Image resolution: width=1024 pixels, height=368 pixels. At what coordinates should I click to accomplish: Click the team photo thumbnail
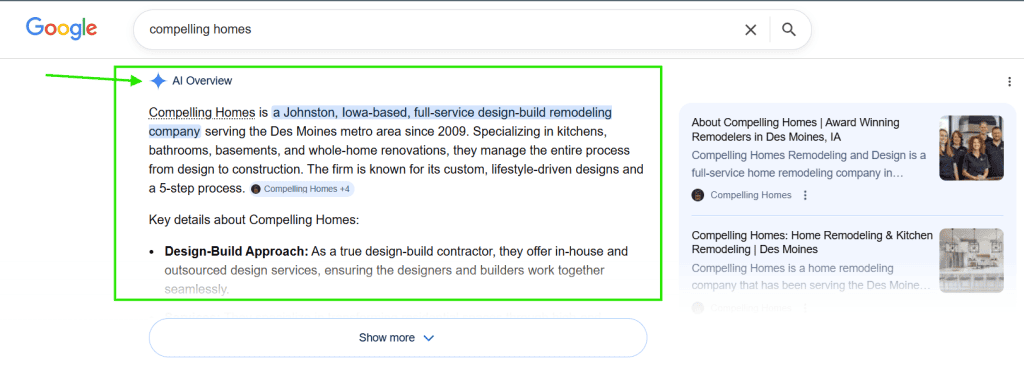(x=971, y=148)
